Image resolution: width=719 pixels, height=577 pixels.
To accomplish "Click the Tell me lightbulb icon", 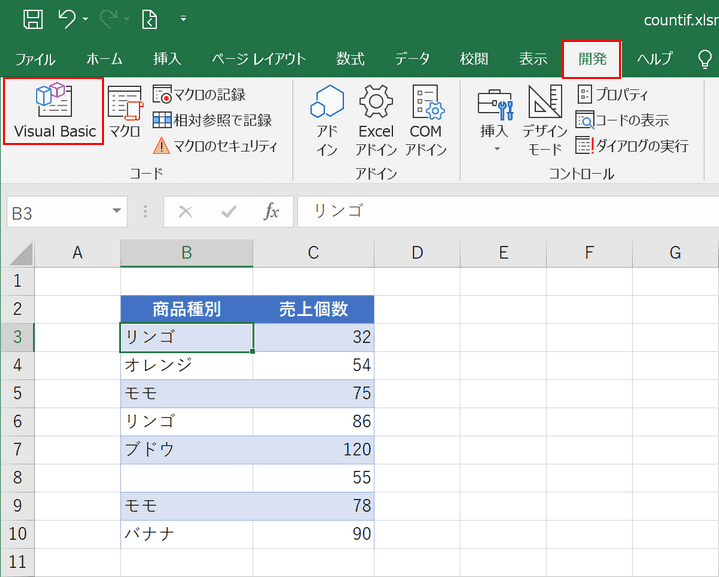I will [x=704, y=59].
